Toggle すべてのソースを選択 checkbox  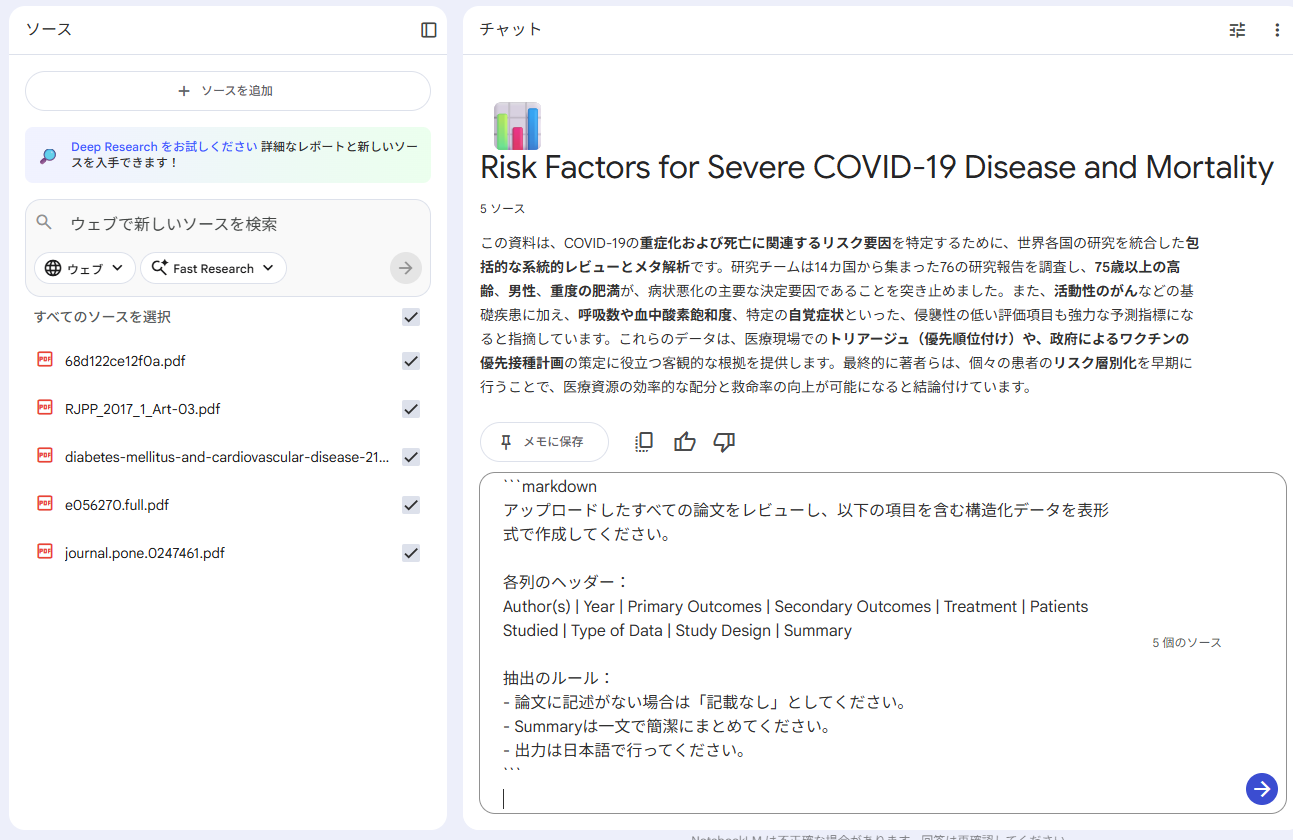411,317
